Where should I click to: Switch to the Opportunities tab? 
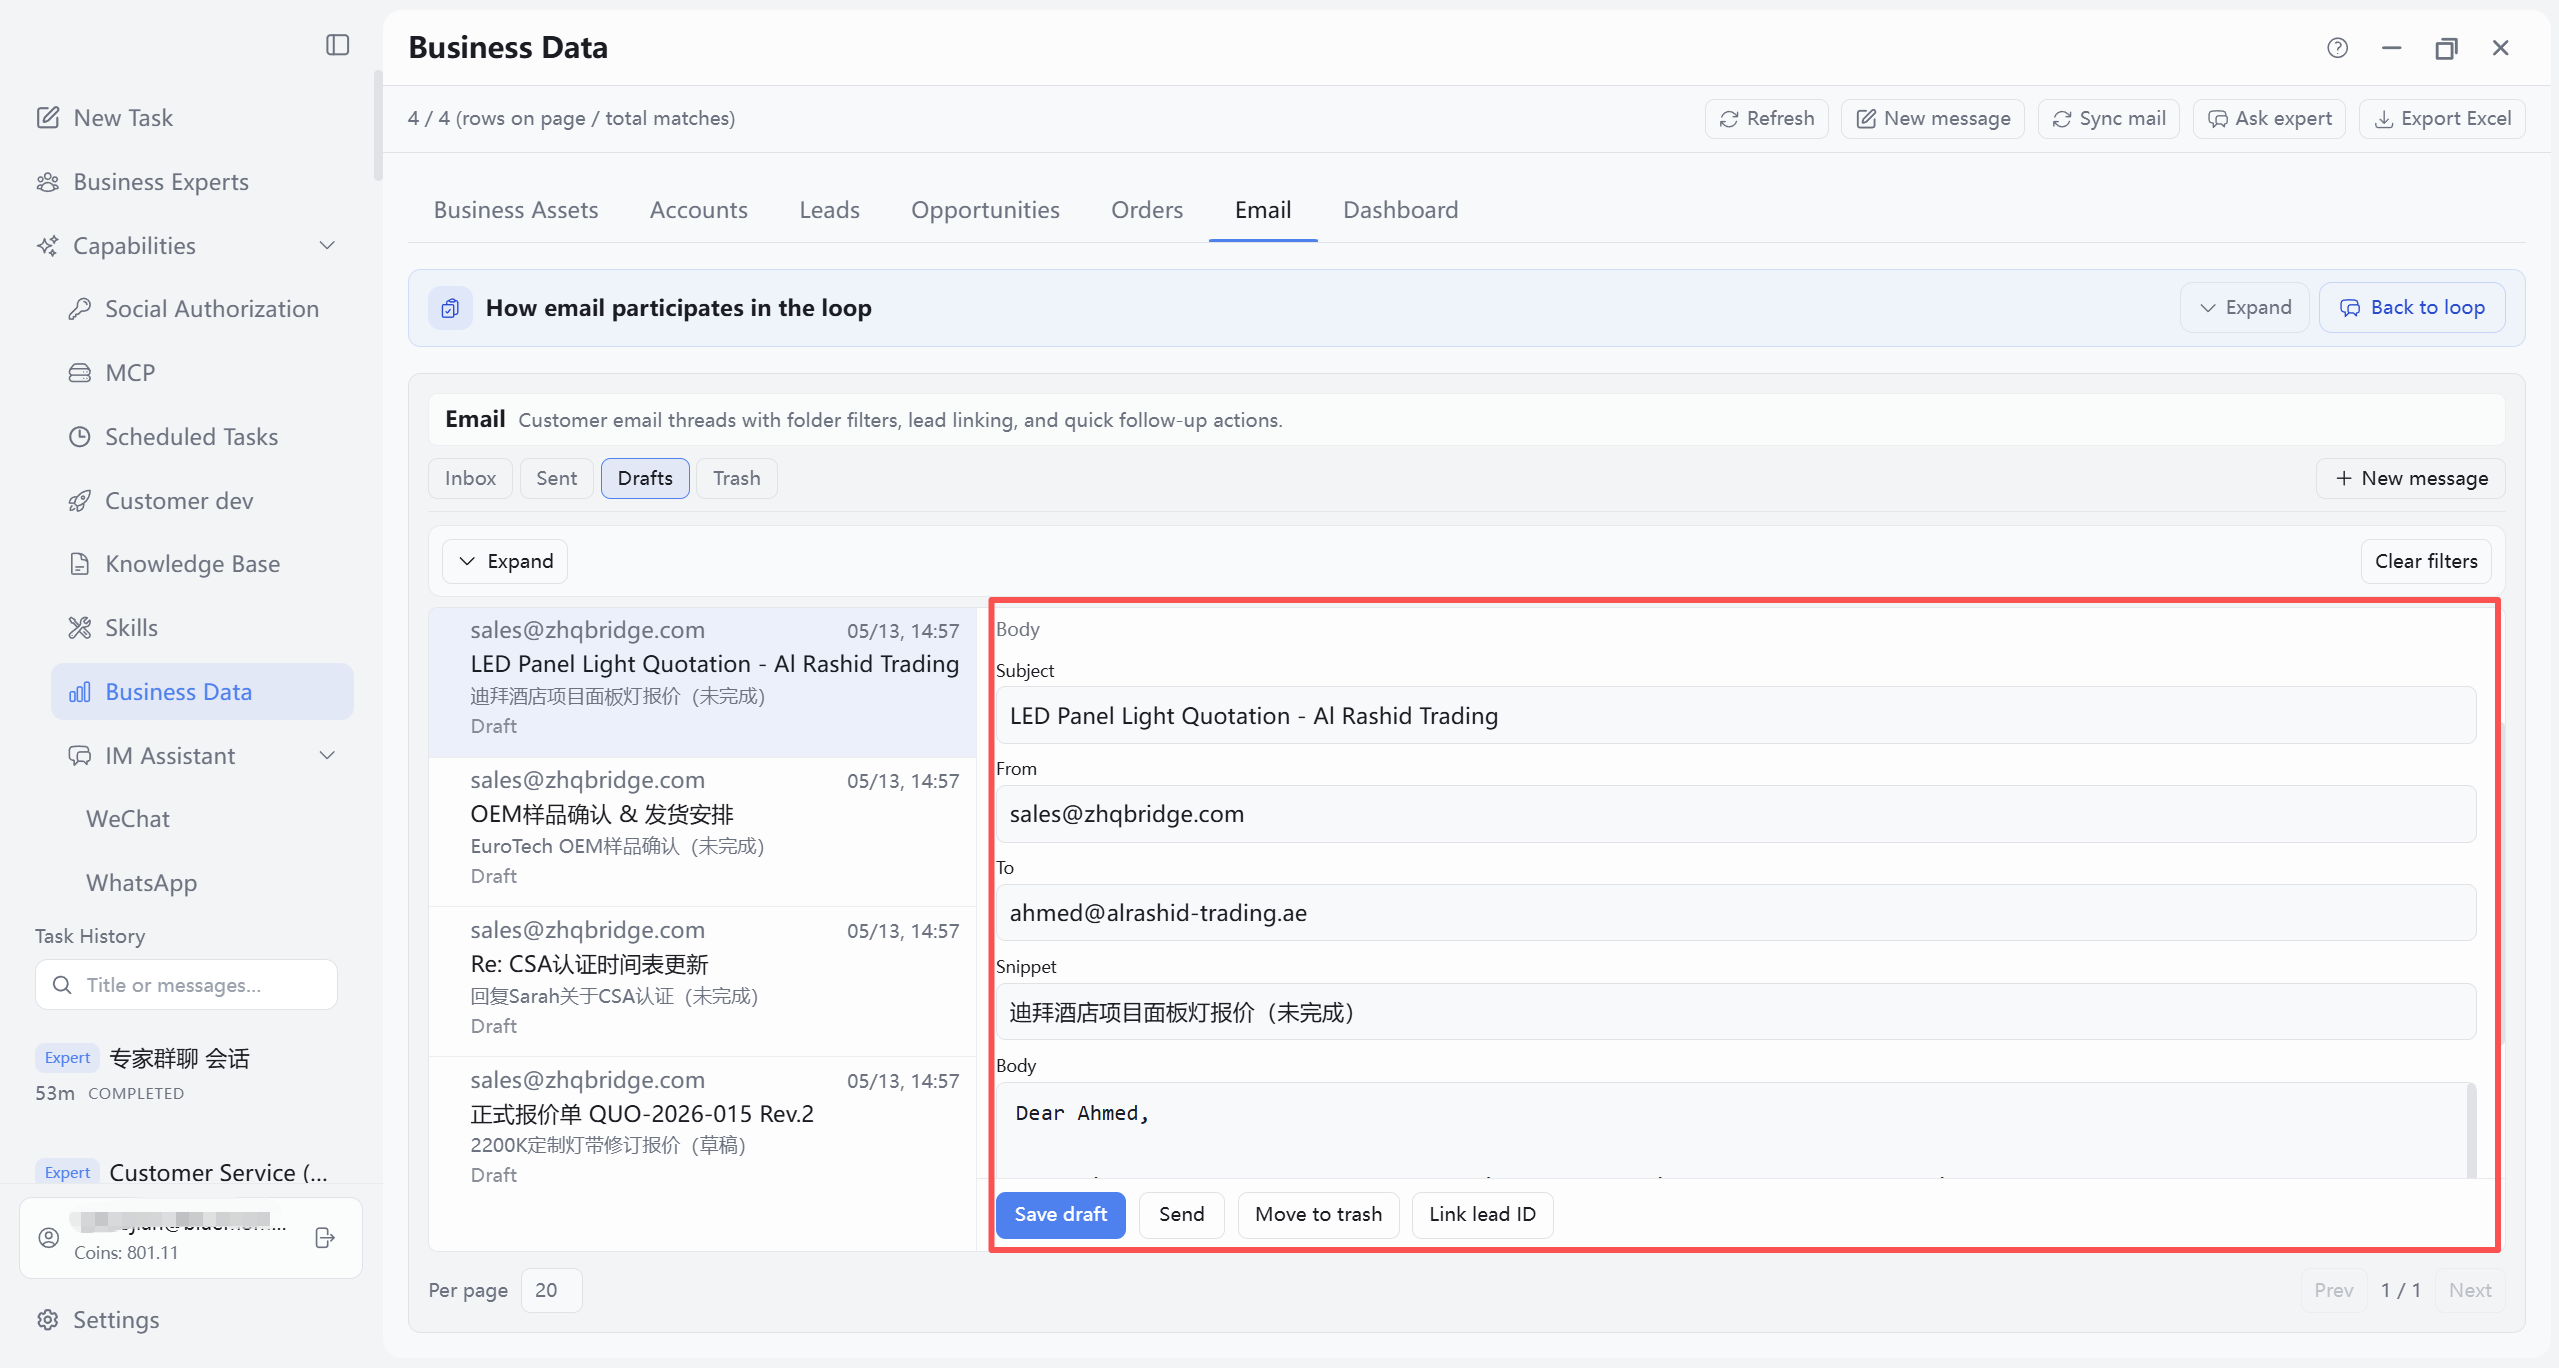(985, 210)
